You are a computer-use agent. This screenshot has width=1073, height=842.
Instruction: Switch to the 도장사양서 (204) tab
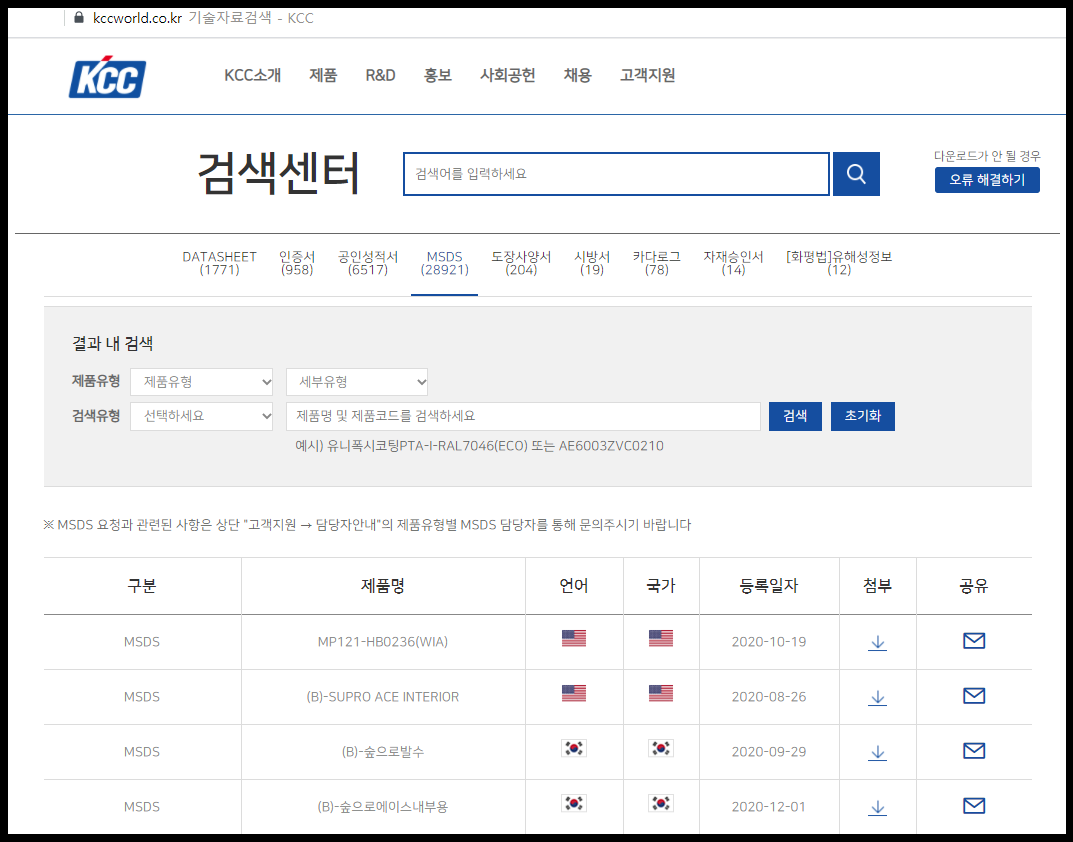521,263
